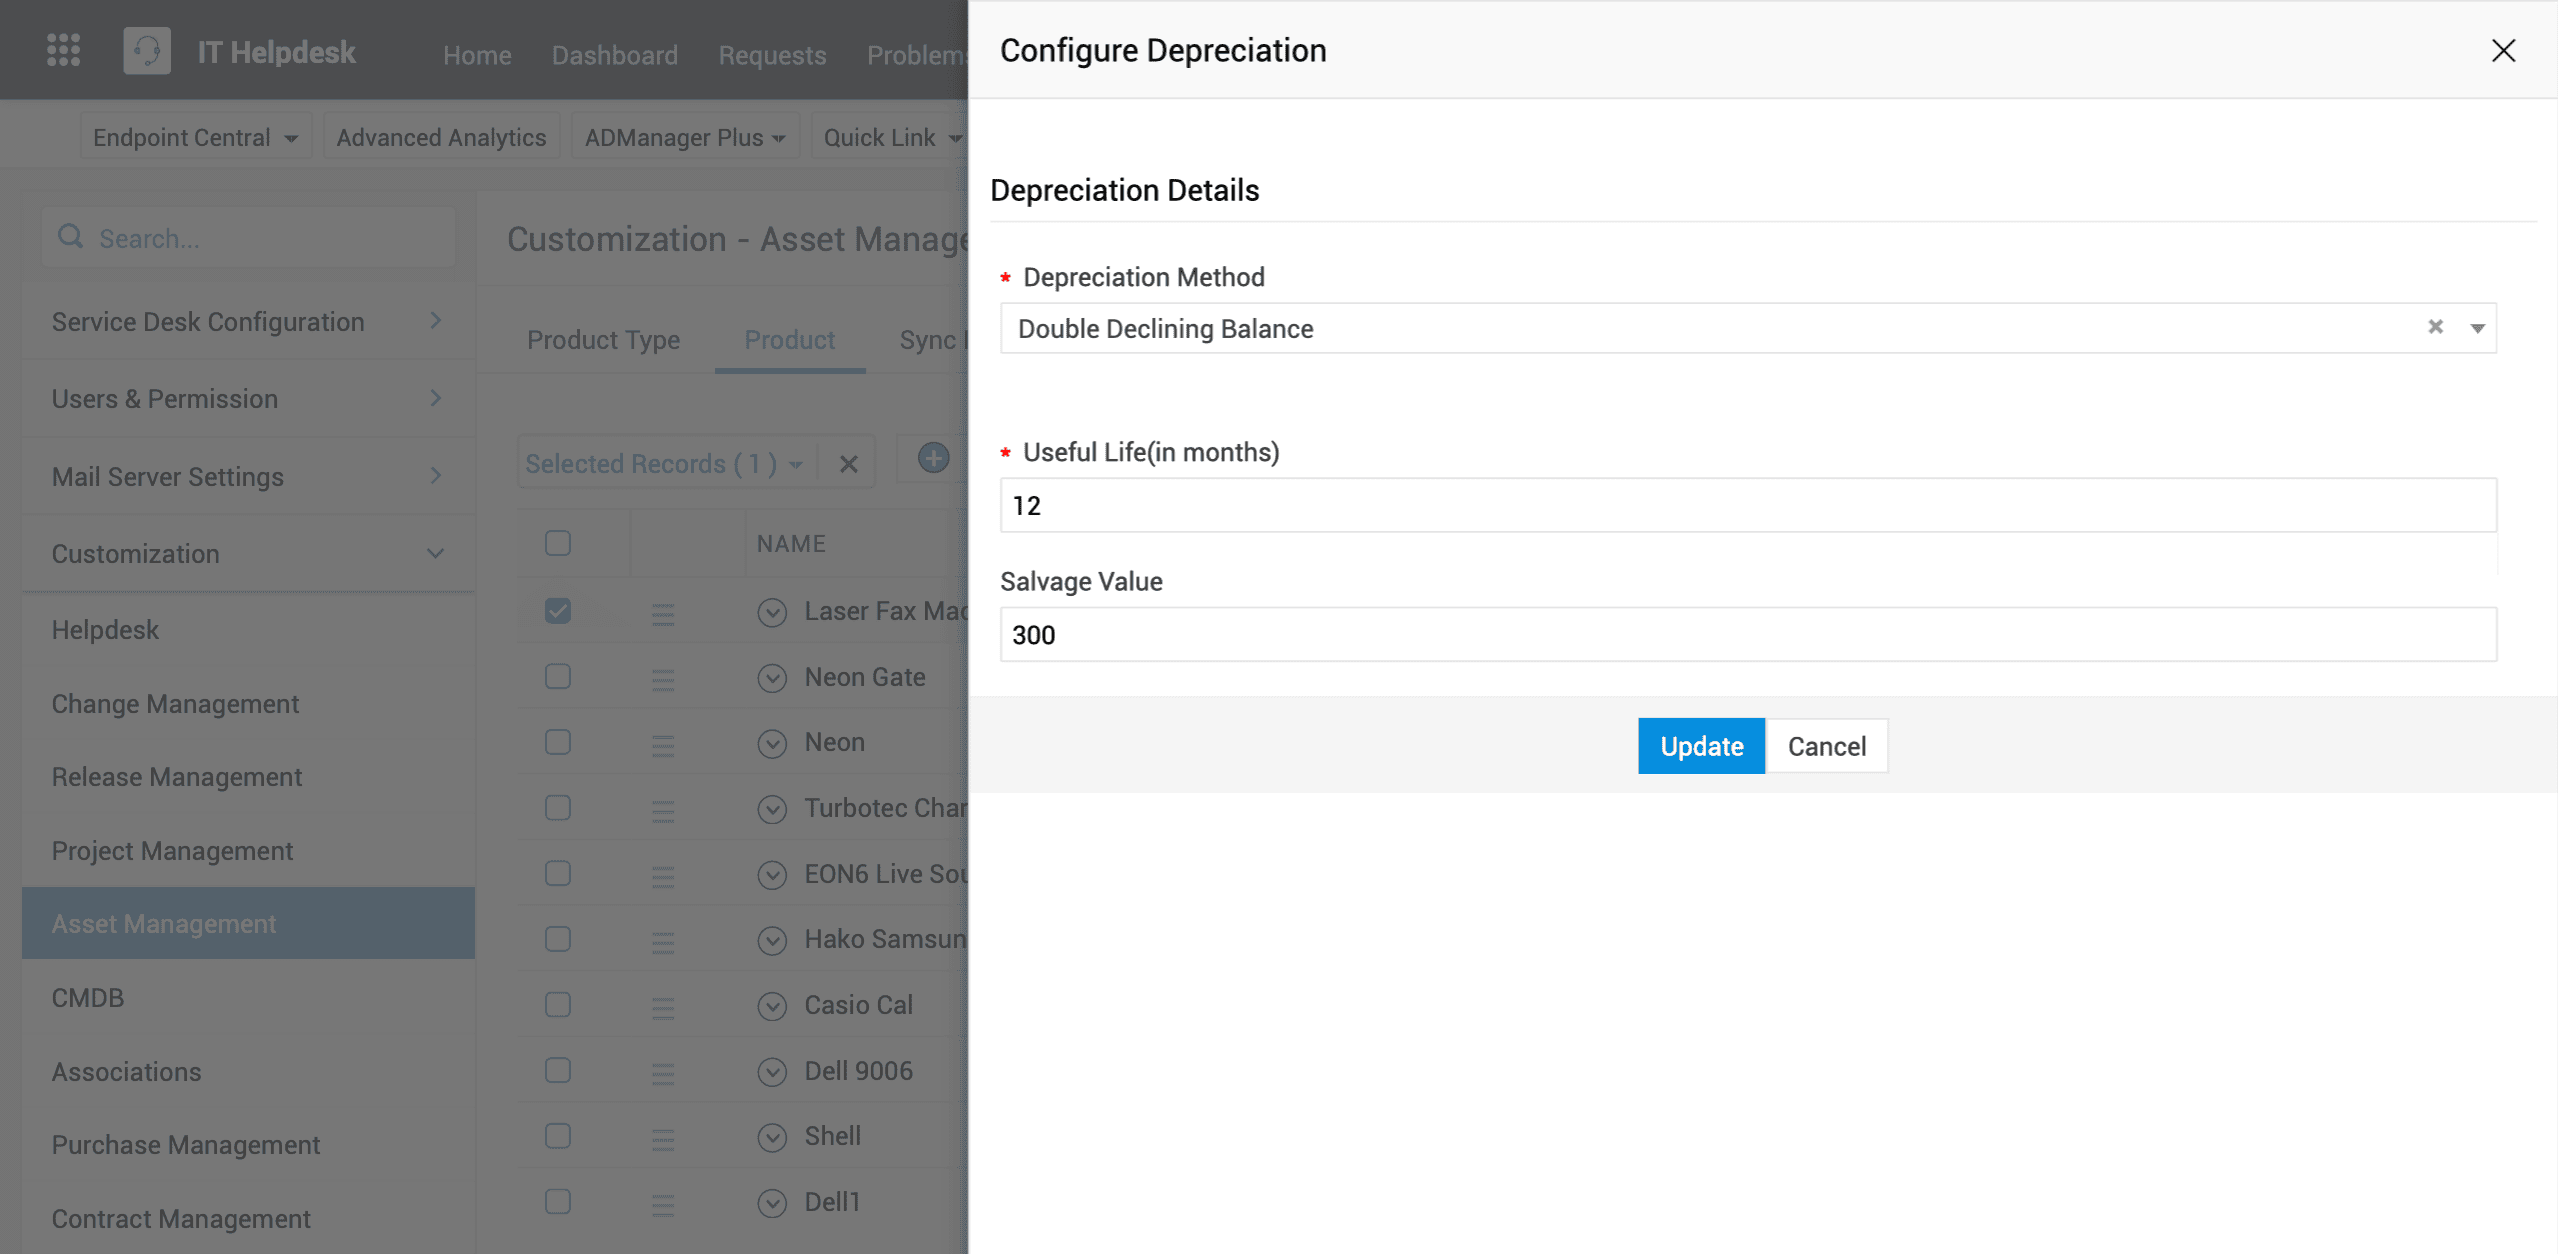The height and width of the screenshot is (1254, 2558).
Task: Clear selected records with the X icon
Action: [848, 464]
